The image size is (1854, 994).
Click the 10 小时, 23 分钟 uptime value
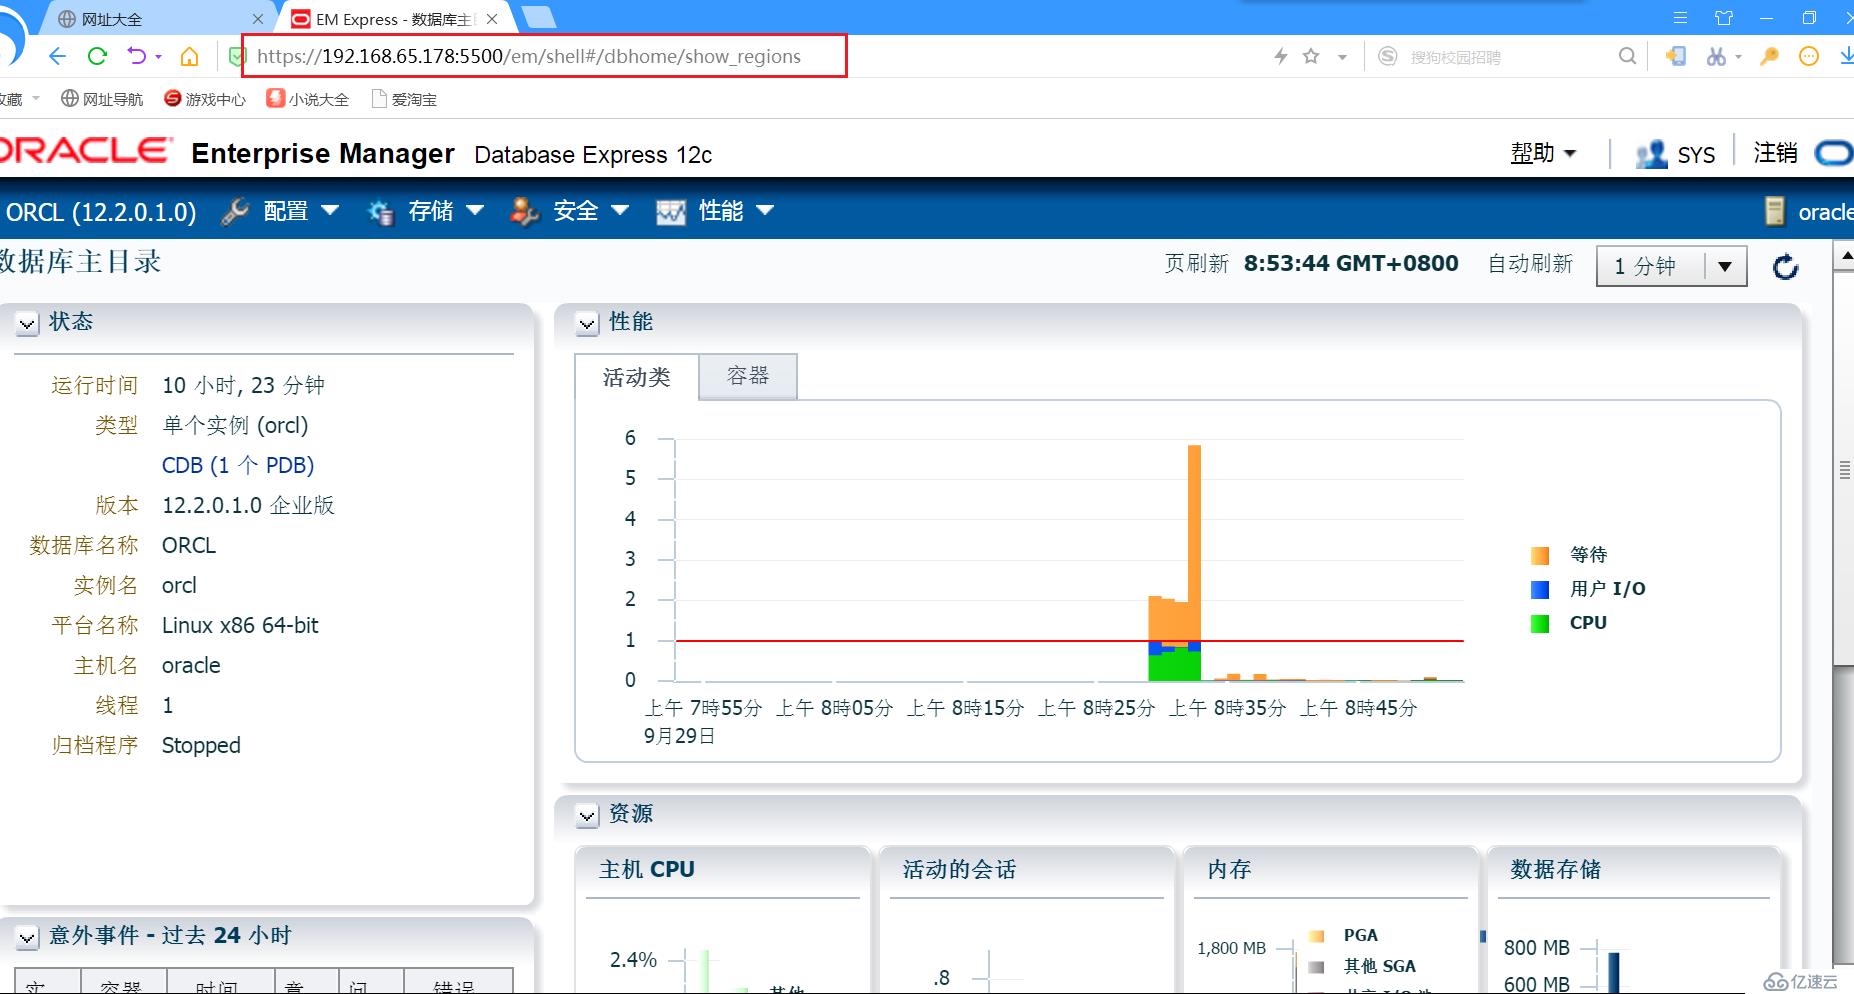[243, 385]
